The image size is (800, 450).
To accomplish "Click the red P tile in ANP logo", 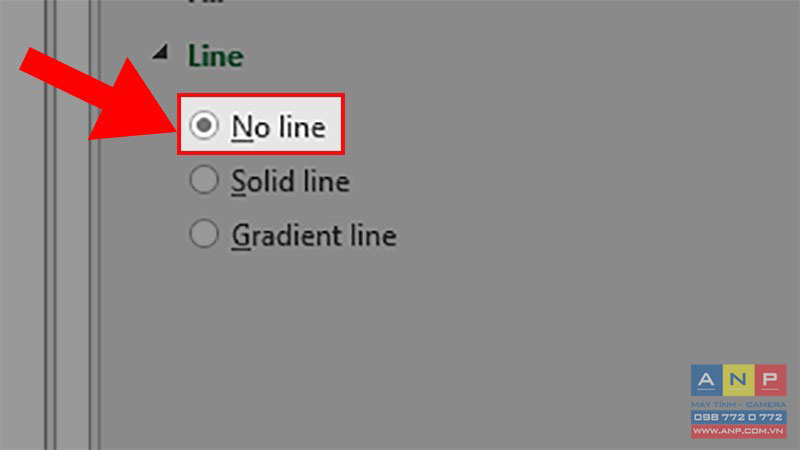I will coord(770,380).
